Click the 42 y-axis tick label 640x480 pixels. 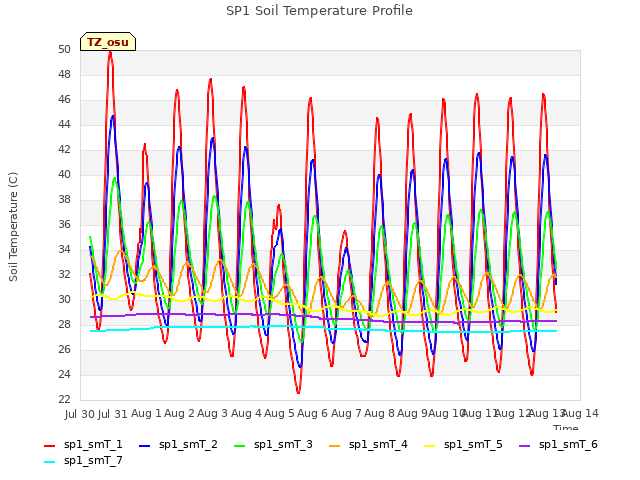[64, 149]
